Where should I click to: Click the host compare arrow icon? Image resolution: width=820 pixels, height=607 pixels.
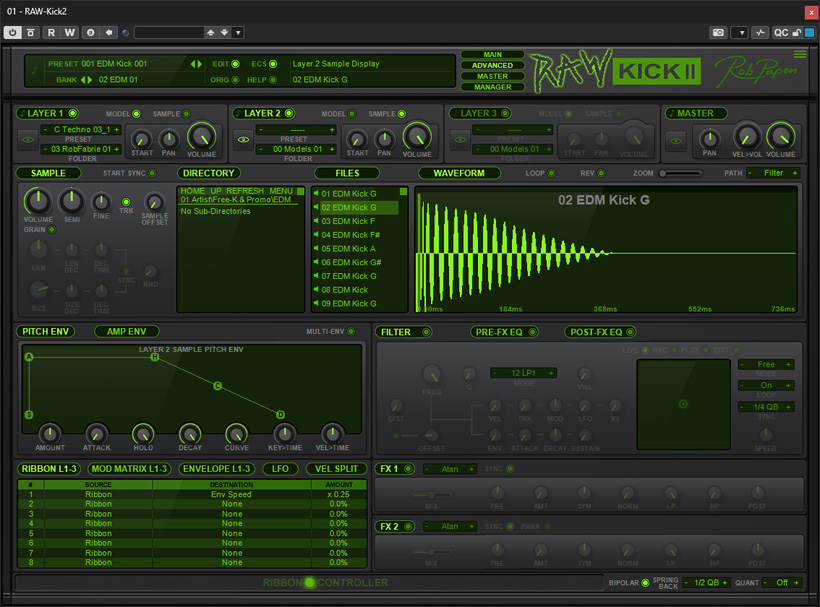(109, 32)
